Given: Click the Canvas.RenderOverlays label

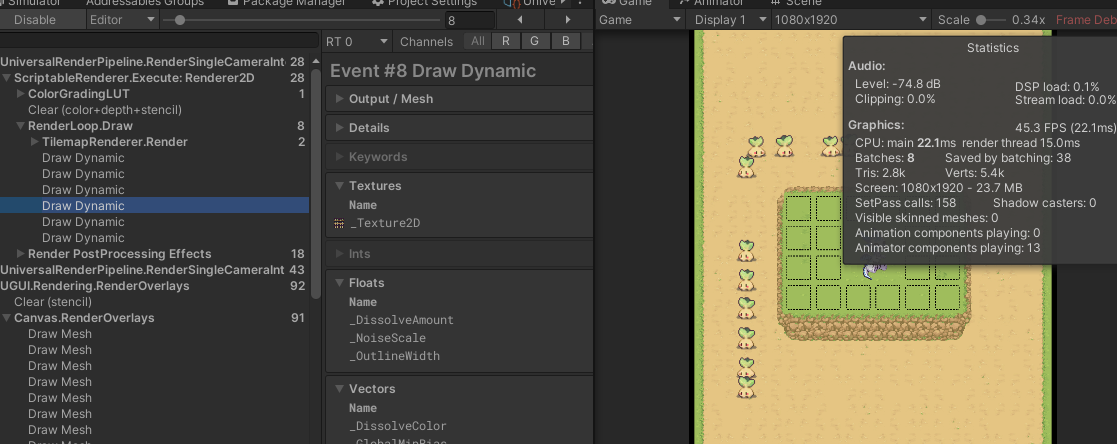Looking at the screenshot, I should coord(84,318).
